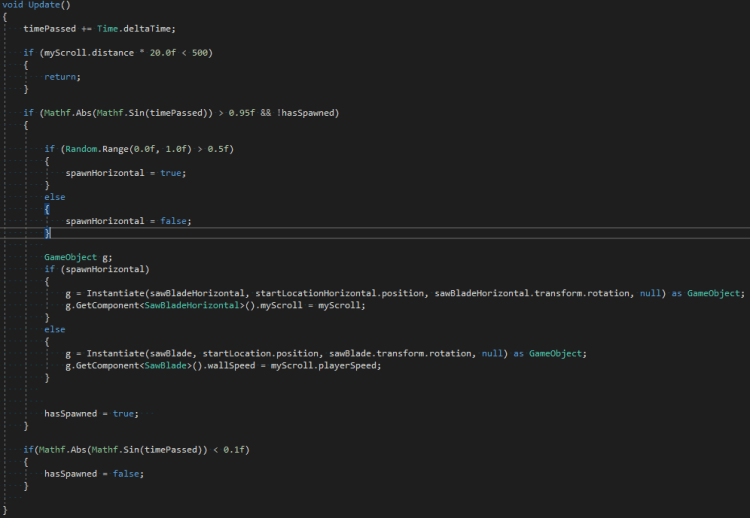The height and width of the screenshot is (518, 750).
Task: Click false in spawnHorizontal assignment
Action: (174, 221)
